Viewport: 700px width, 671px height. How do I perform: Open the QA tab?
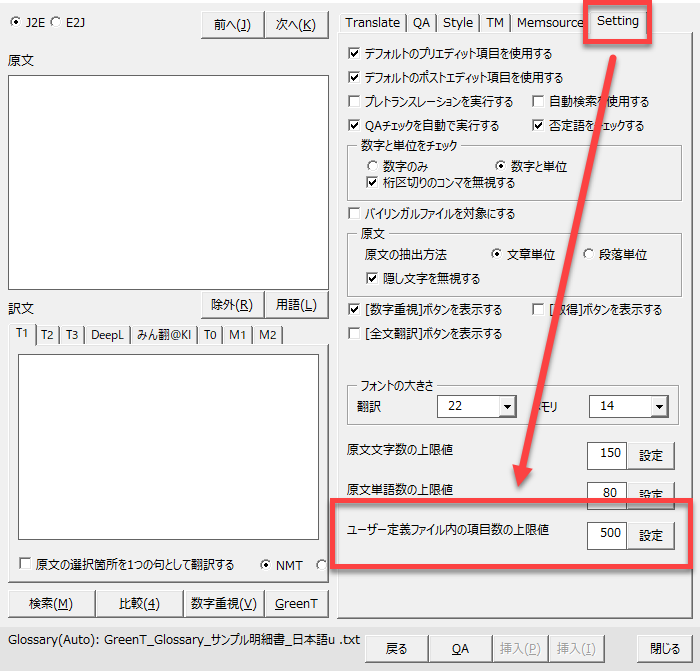click(x=421, y=22)
